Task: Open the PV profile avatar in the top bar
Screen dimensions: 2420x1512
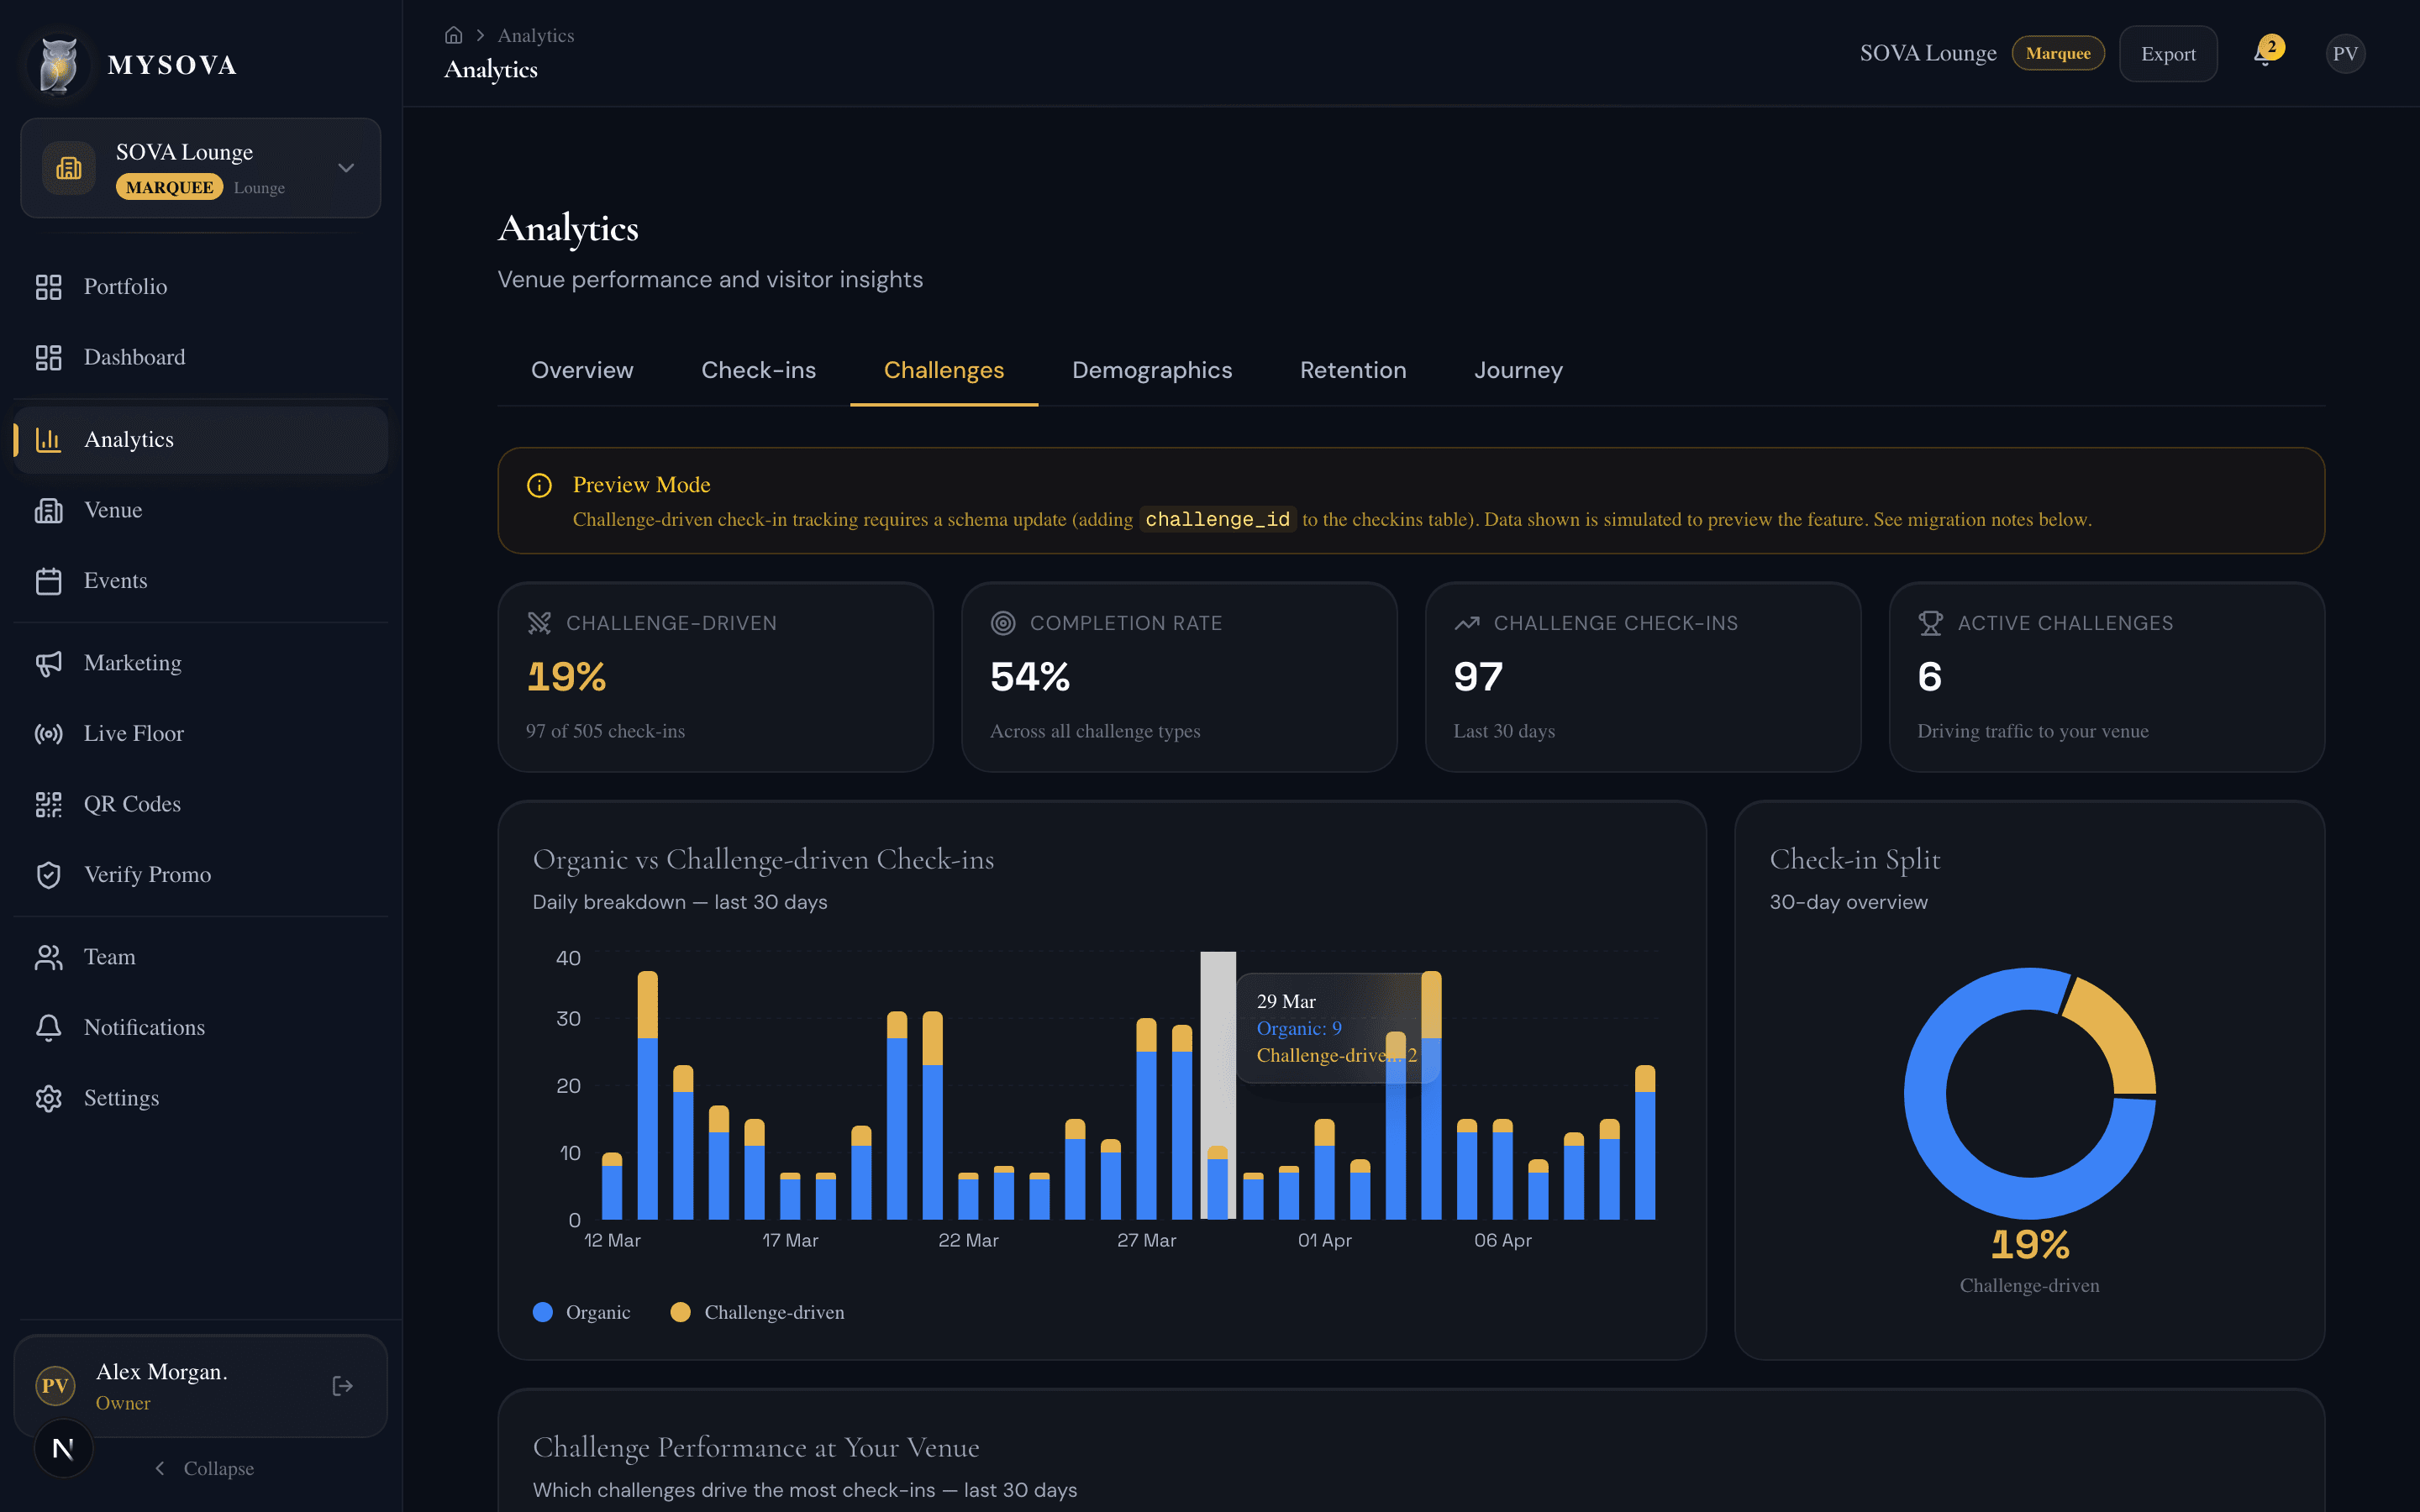Action: pyautogui.click(x=2345, y=53)
